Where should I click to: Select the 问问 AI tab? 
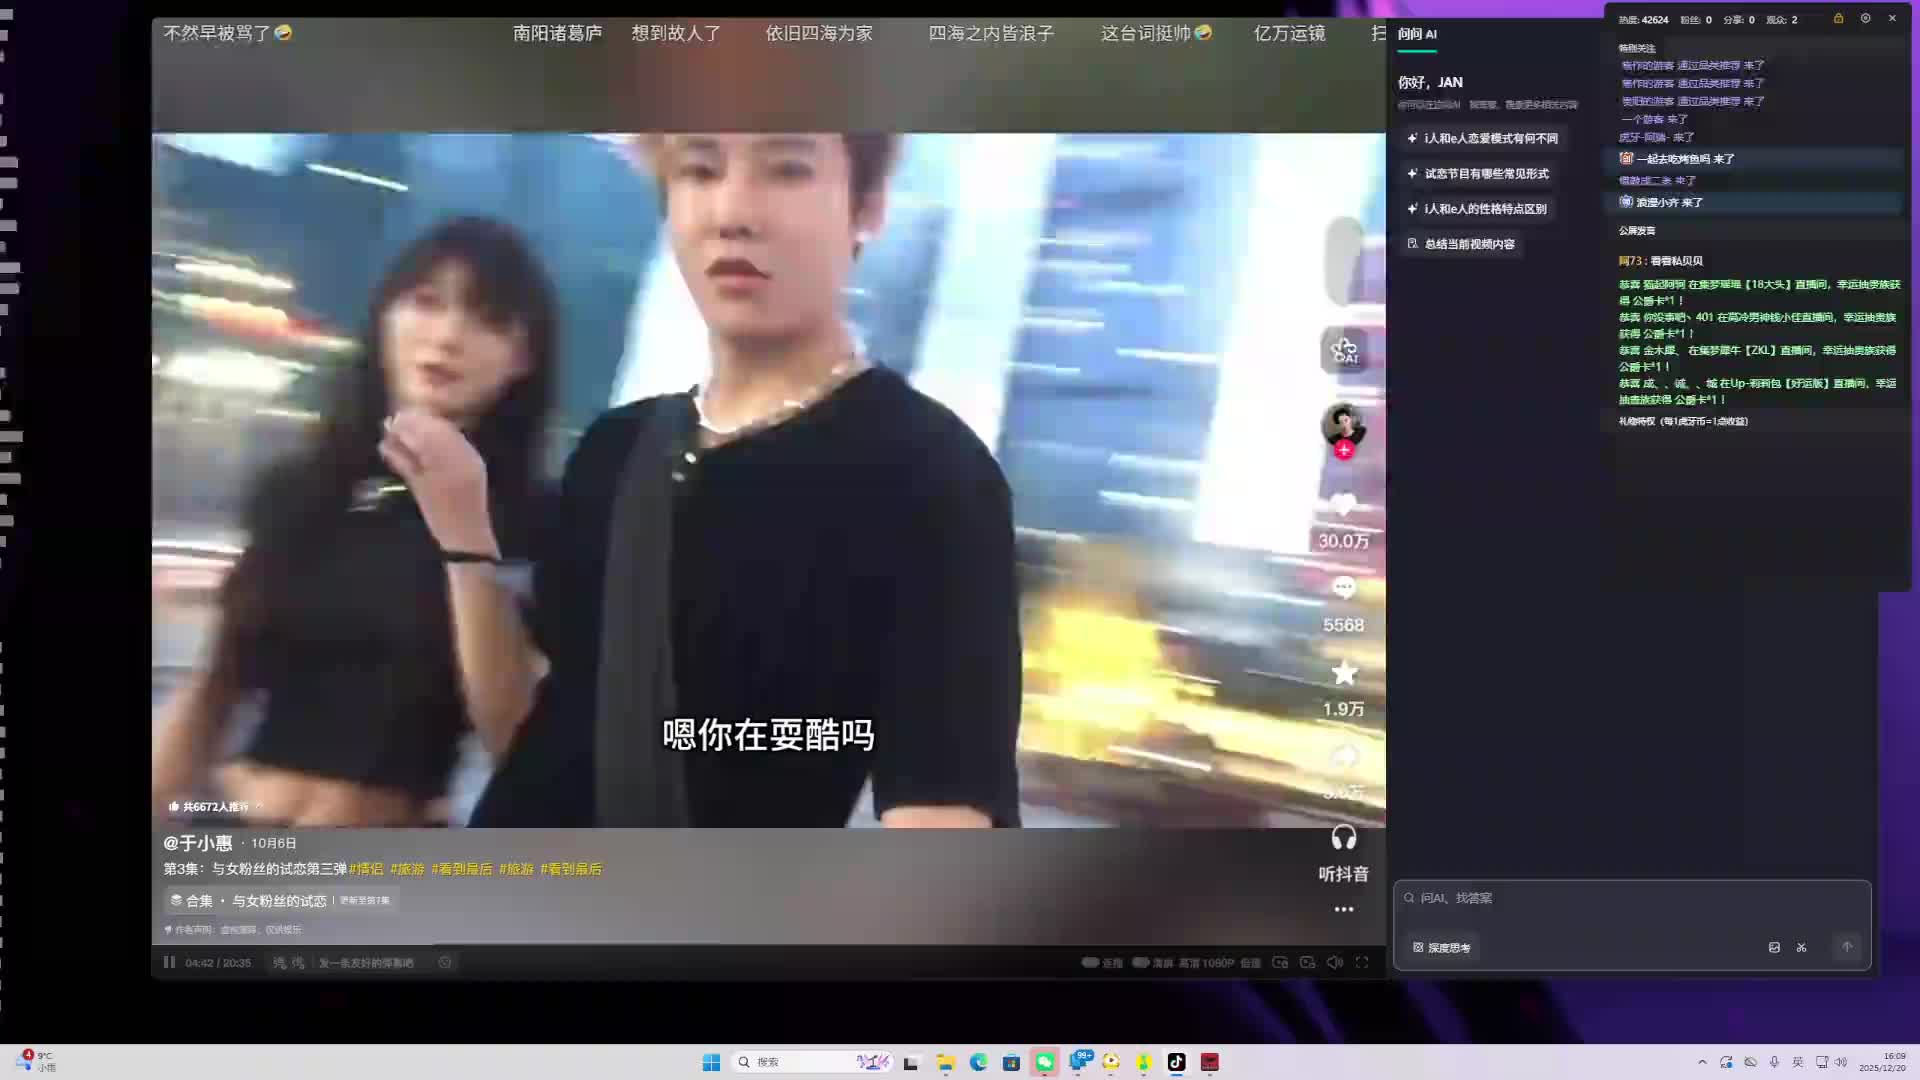(1416, 34)
